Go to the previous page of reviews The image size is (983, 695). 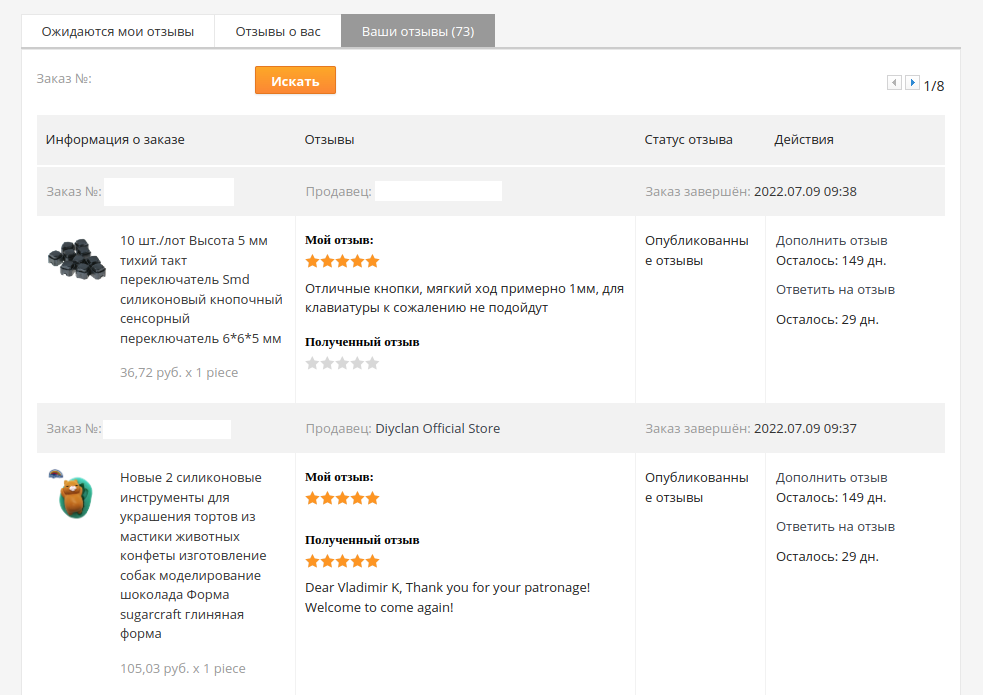pos(894,83)
